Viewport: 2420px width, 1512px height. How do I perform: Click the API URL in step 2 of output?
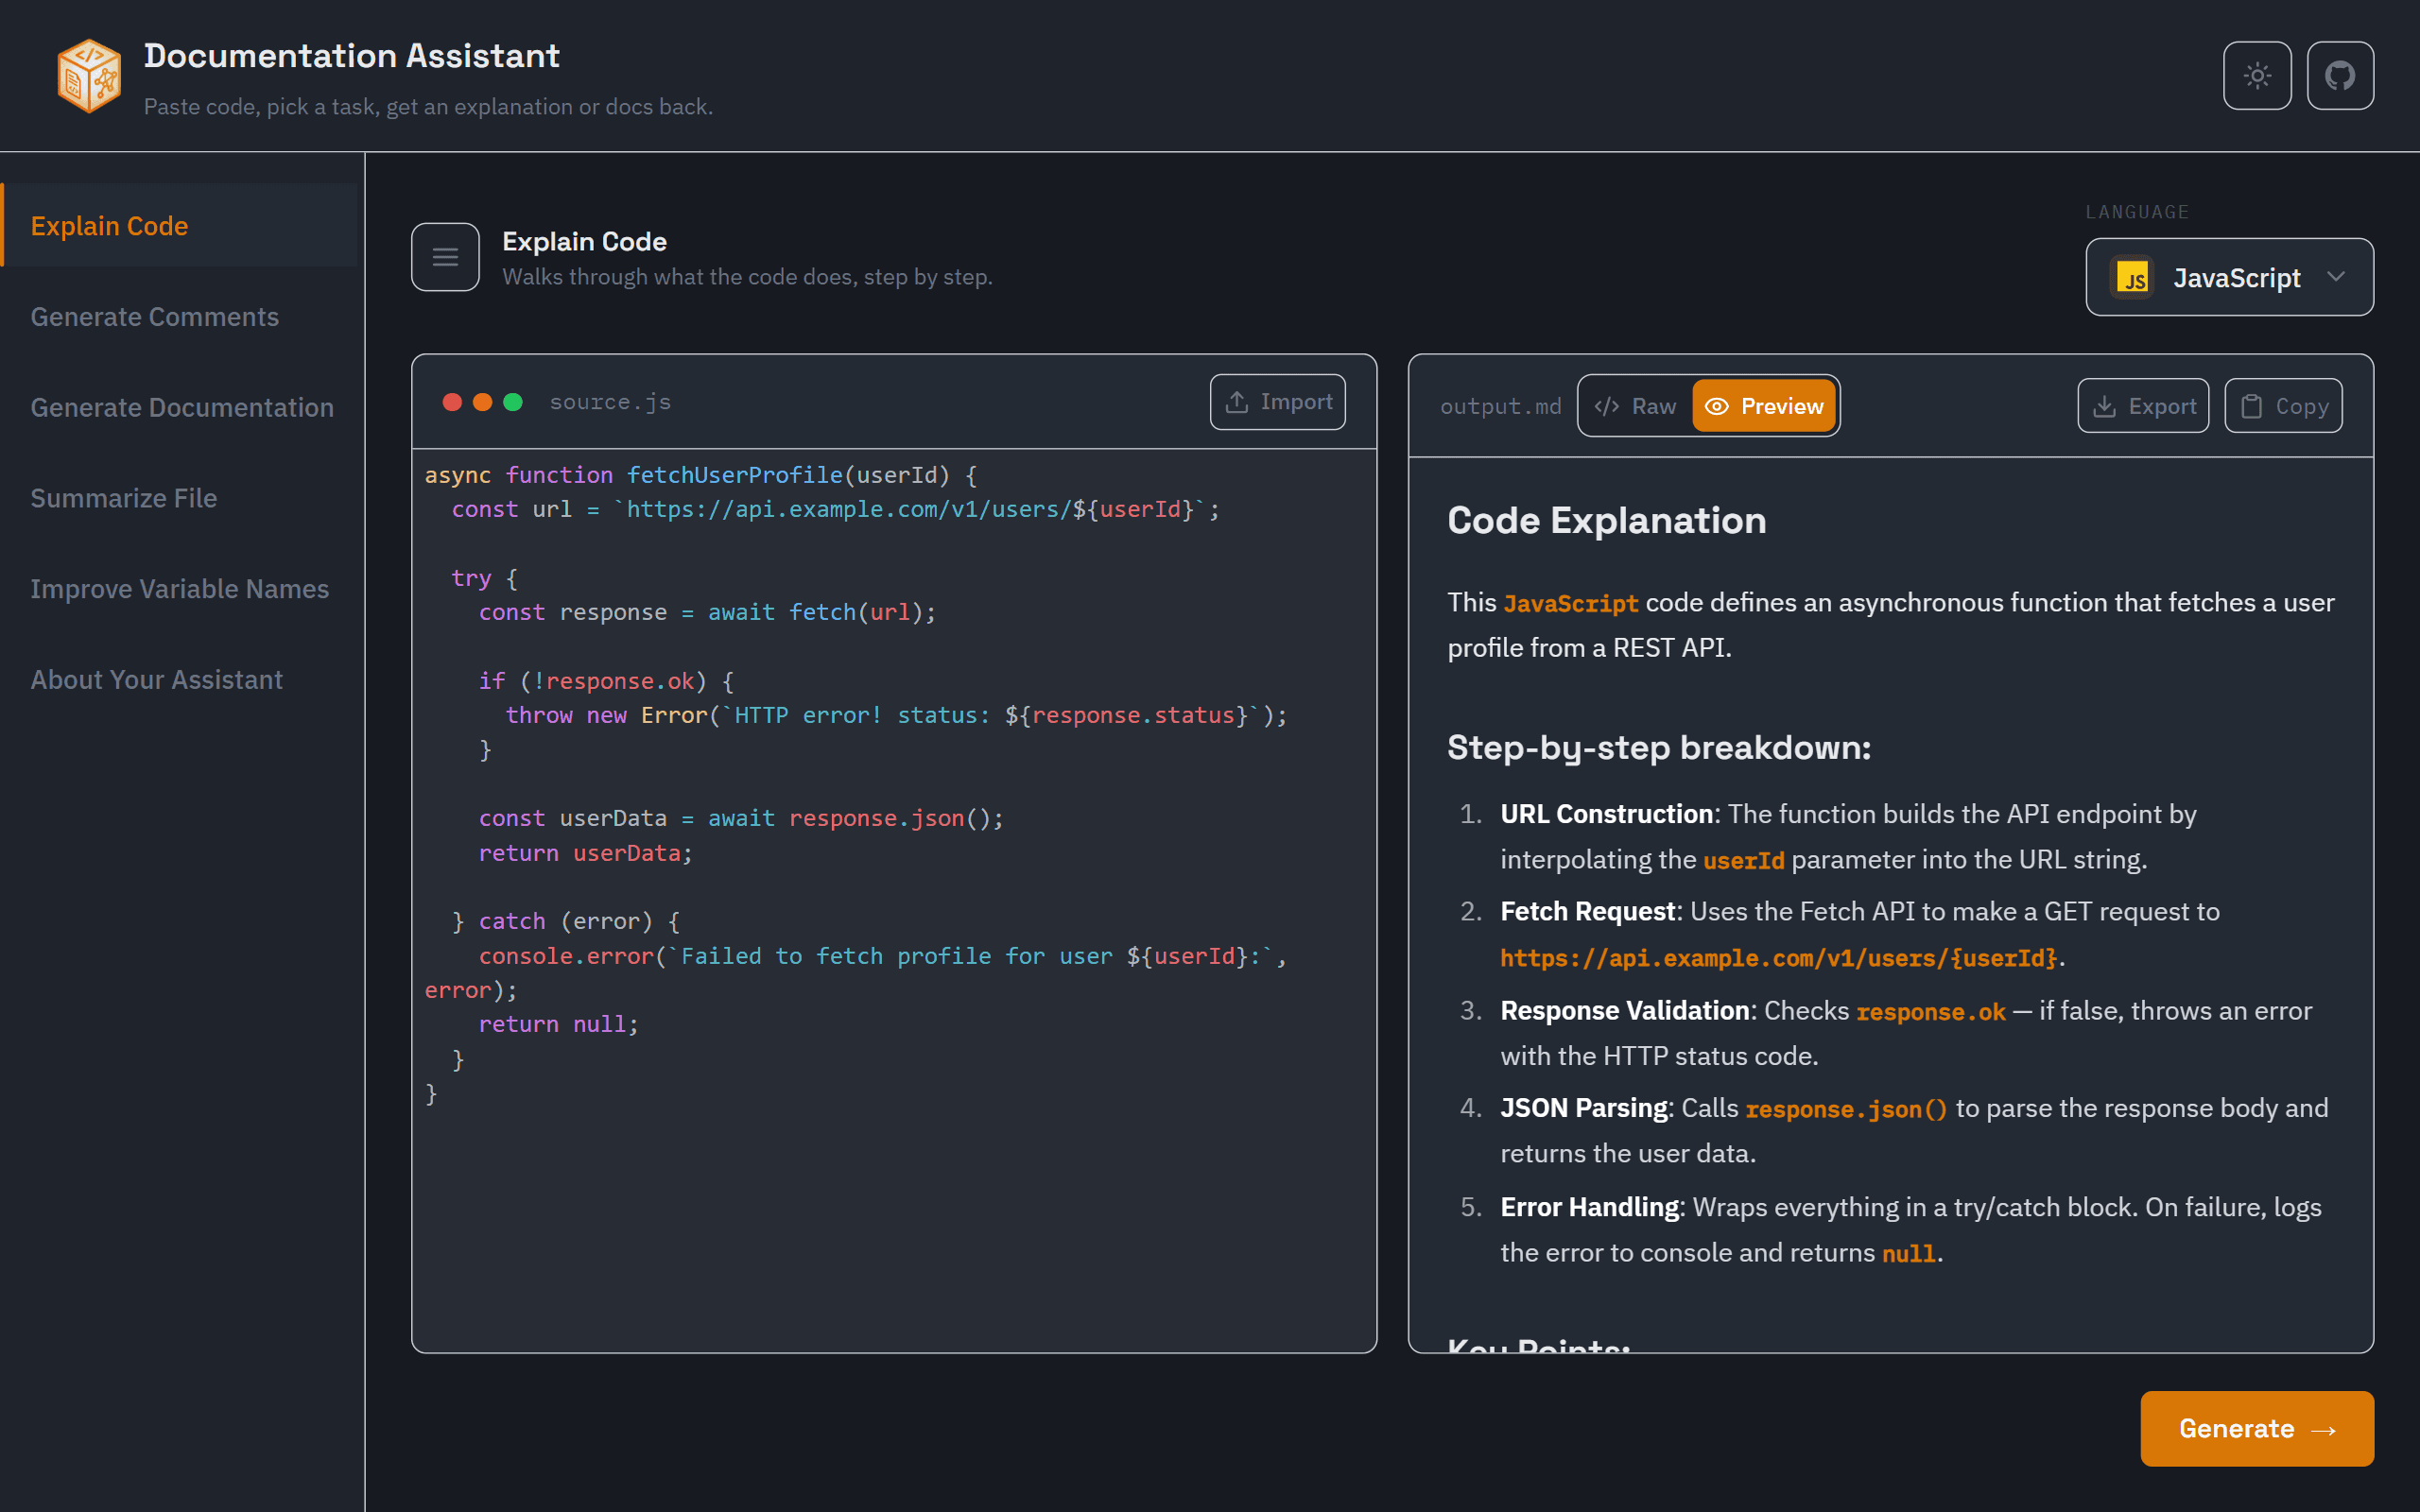click(x=1778, y=958)
